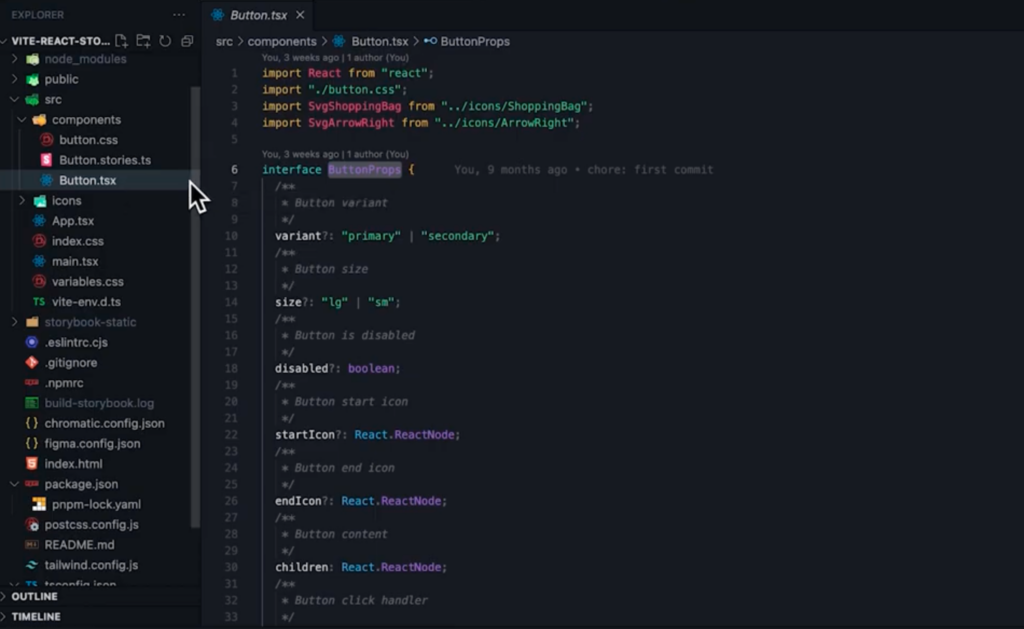
Task: Select Button.tsx in the file tree
Action: (88, 180)
